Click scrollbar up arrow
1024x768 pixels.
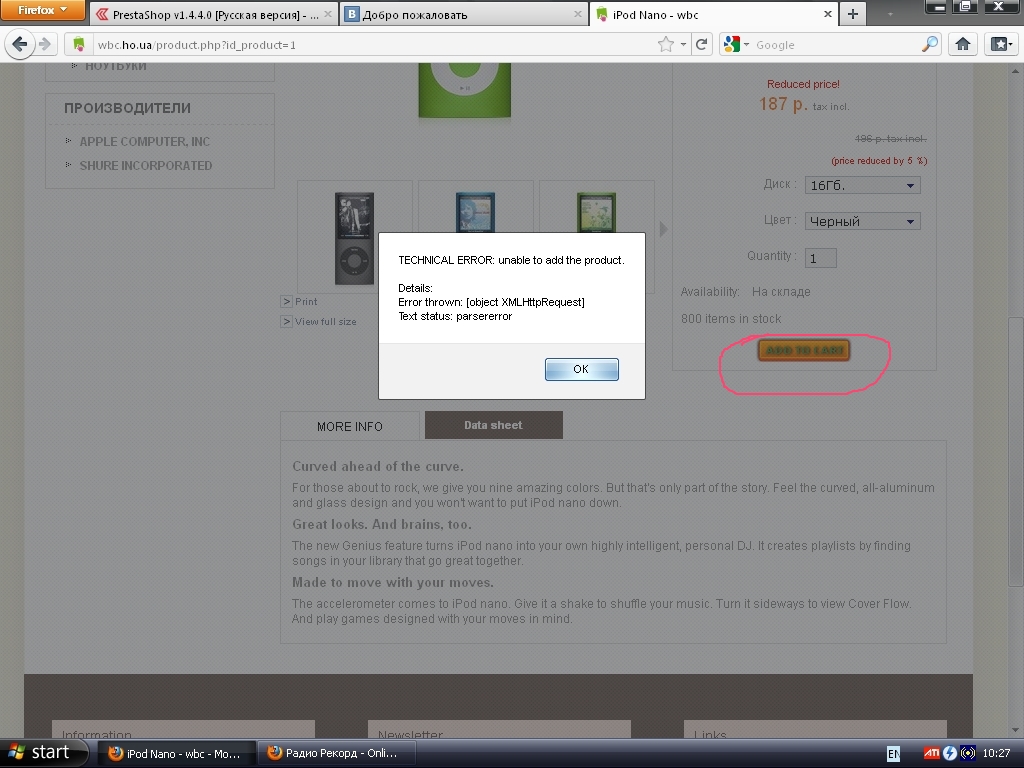point(1015,71)
